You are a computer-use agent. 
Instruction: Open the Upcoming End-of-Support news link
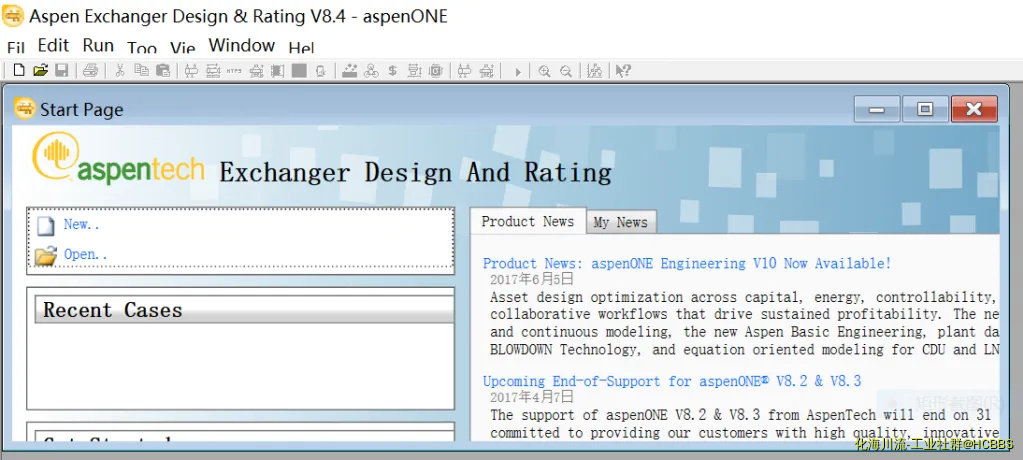671,381
